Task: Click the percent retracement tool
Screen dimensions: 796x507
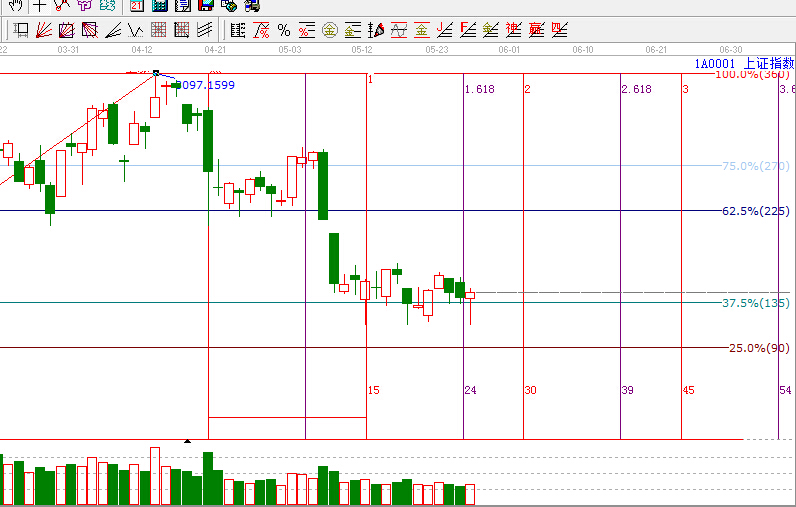Action: point(284,30)
